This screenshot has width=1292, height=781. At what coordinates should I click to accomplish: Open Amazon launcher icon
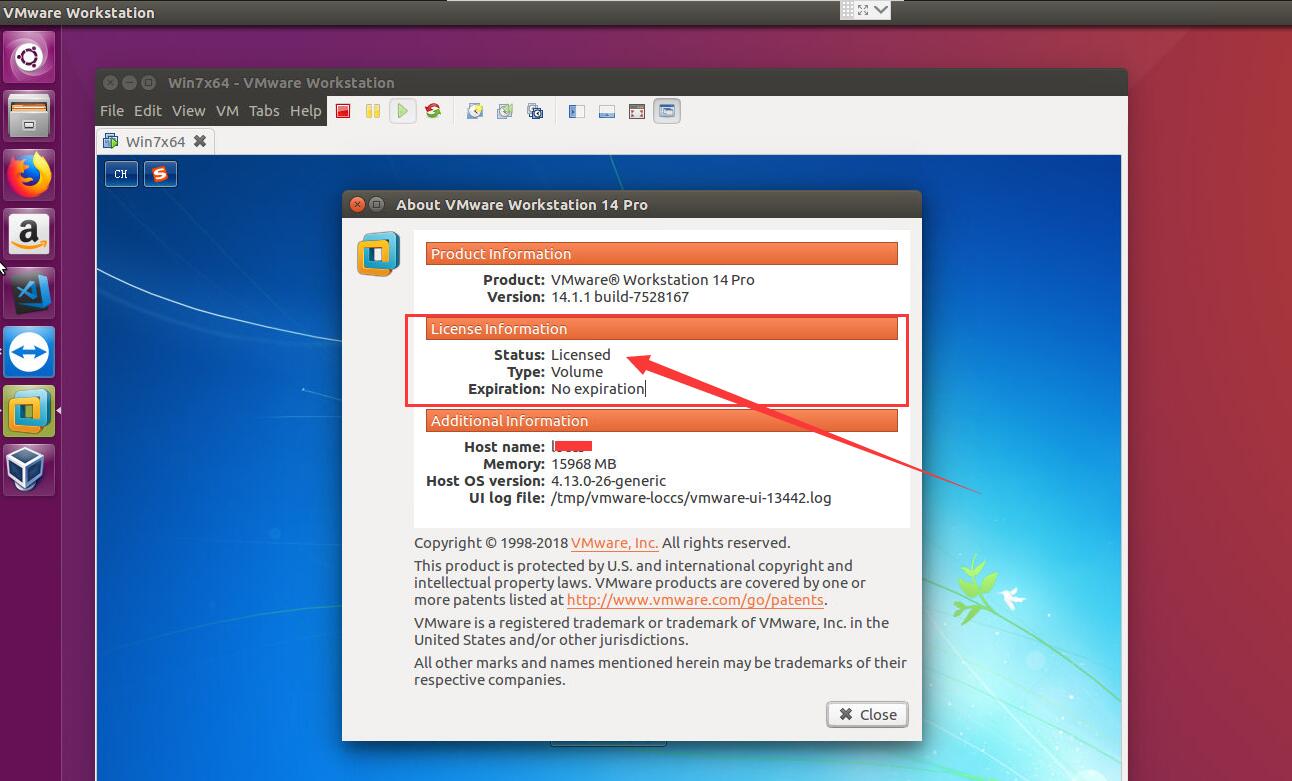[29, 234]
